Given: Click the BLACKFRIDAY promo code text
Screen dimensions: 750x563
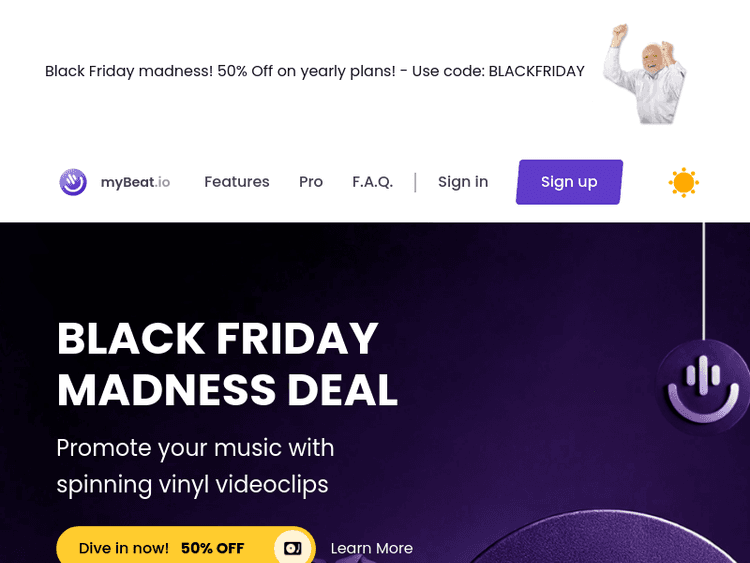Looking at the screenshot, I should click(x=536, y=72).
